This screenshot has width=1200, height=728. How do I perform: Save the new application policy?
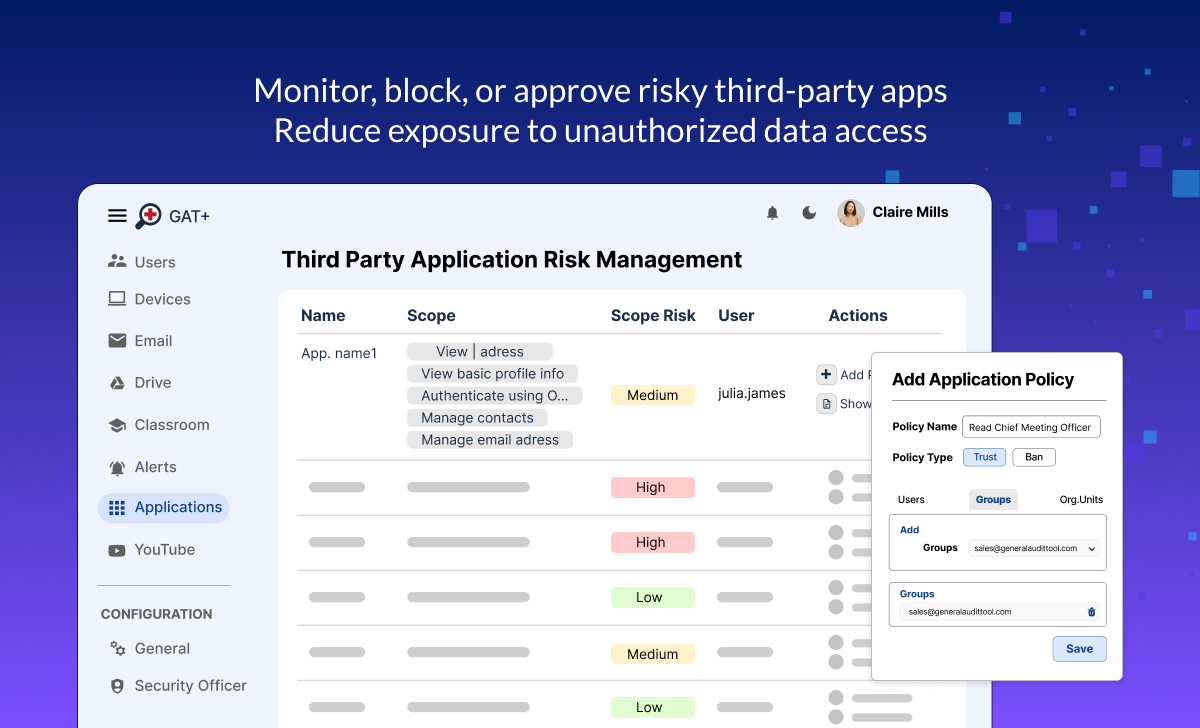click(1079, 648)
